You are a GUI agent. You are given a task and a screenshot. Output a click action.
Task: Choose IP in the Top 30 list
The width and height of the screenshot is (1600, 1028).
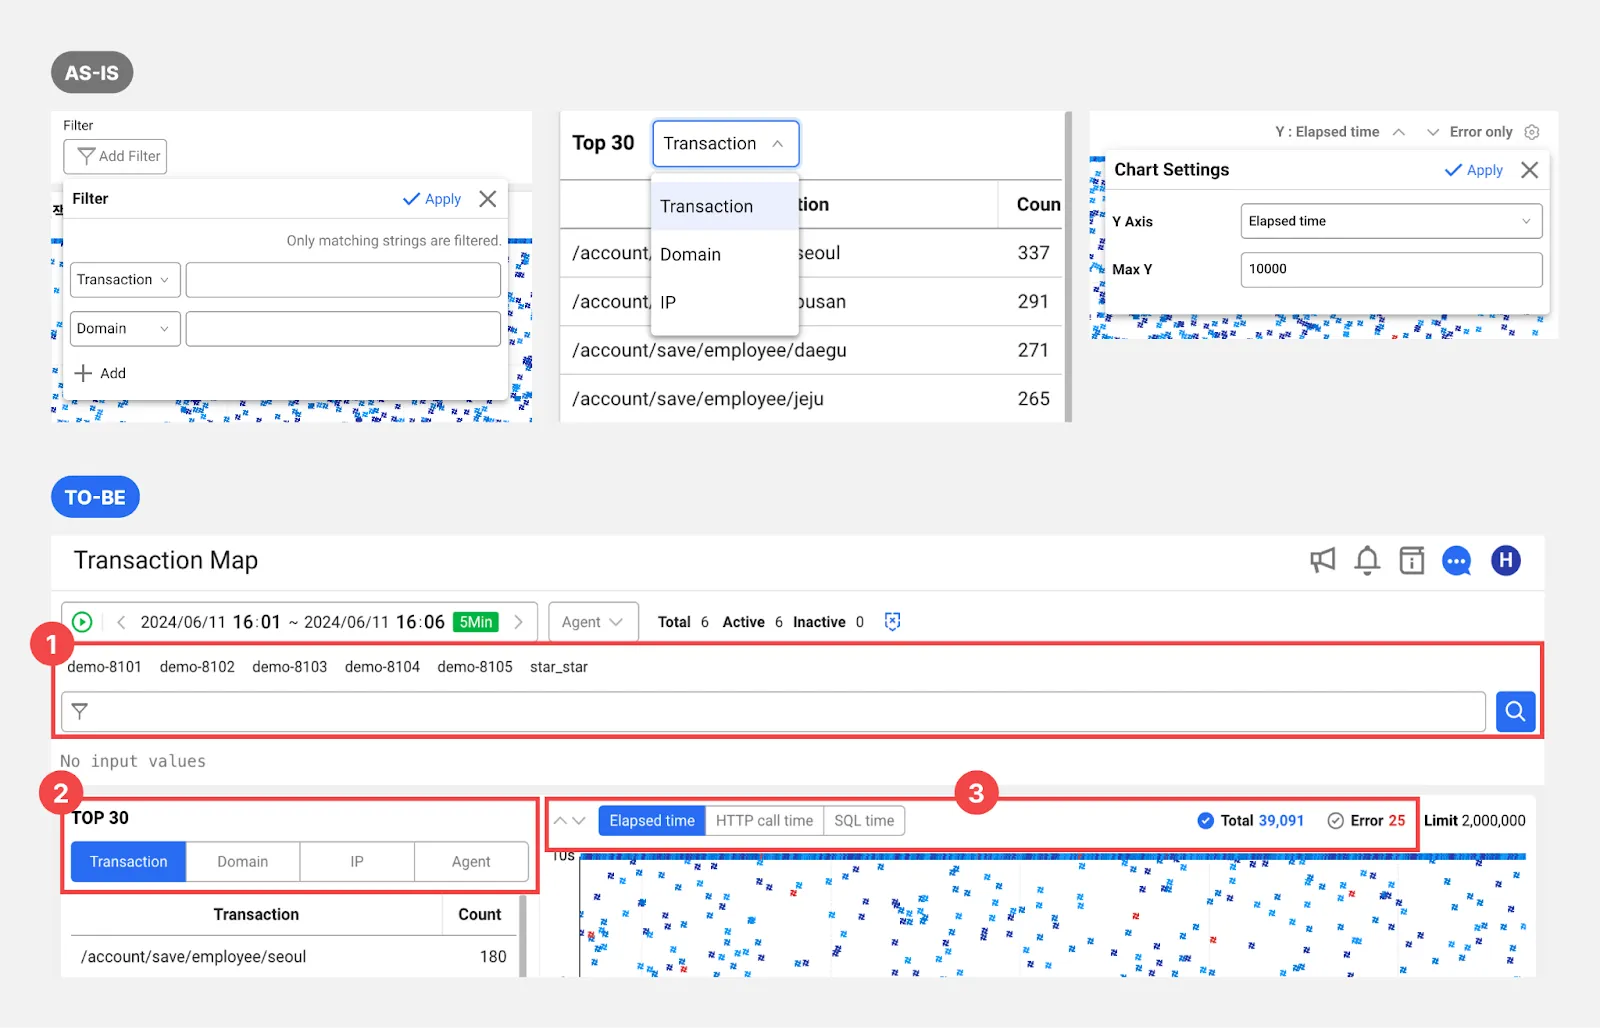725,302
